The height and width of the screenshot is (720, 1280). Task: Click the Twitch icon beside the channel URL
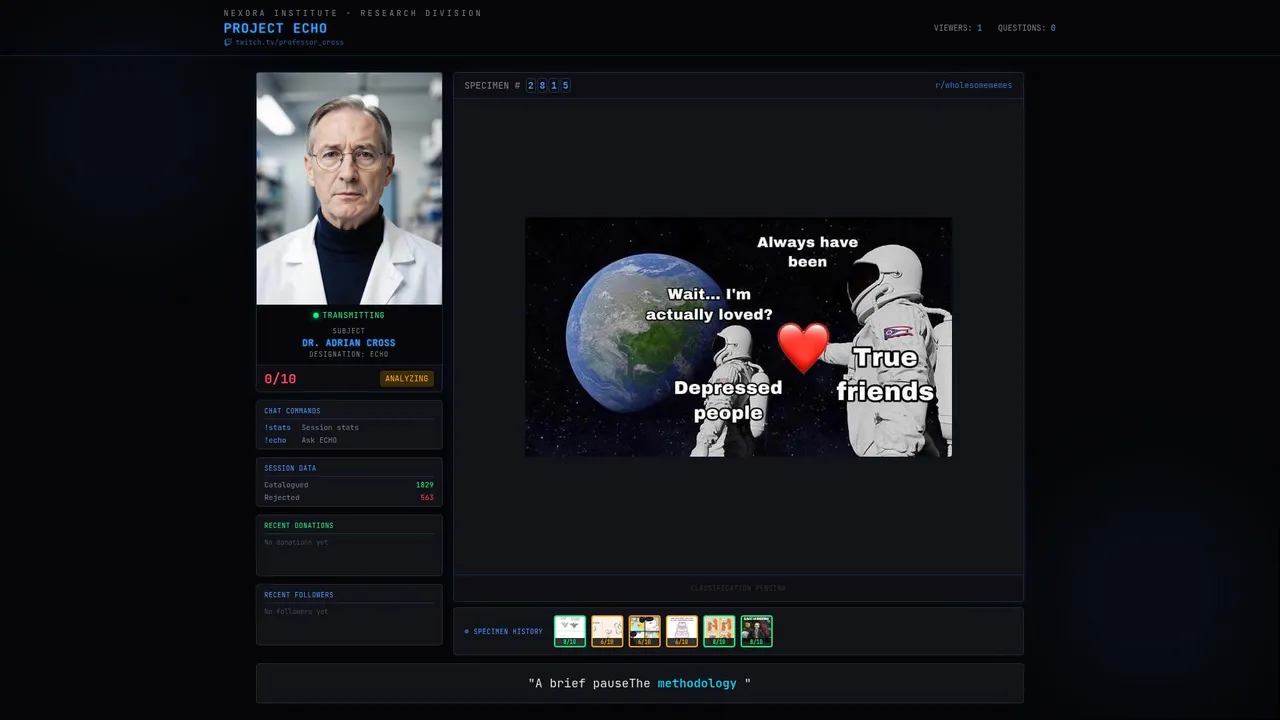[x=228, y=42]
